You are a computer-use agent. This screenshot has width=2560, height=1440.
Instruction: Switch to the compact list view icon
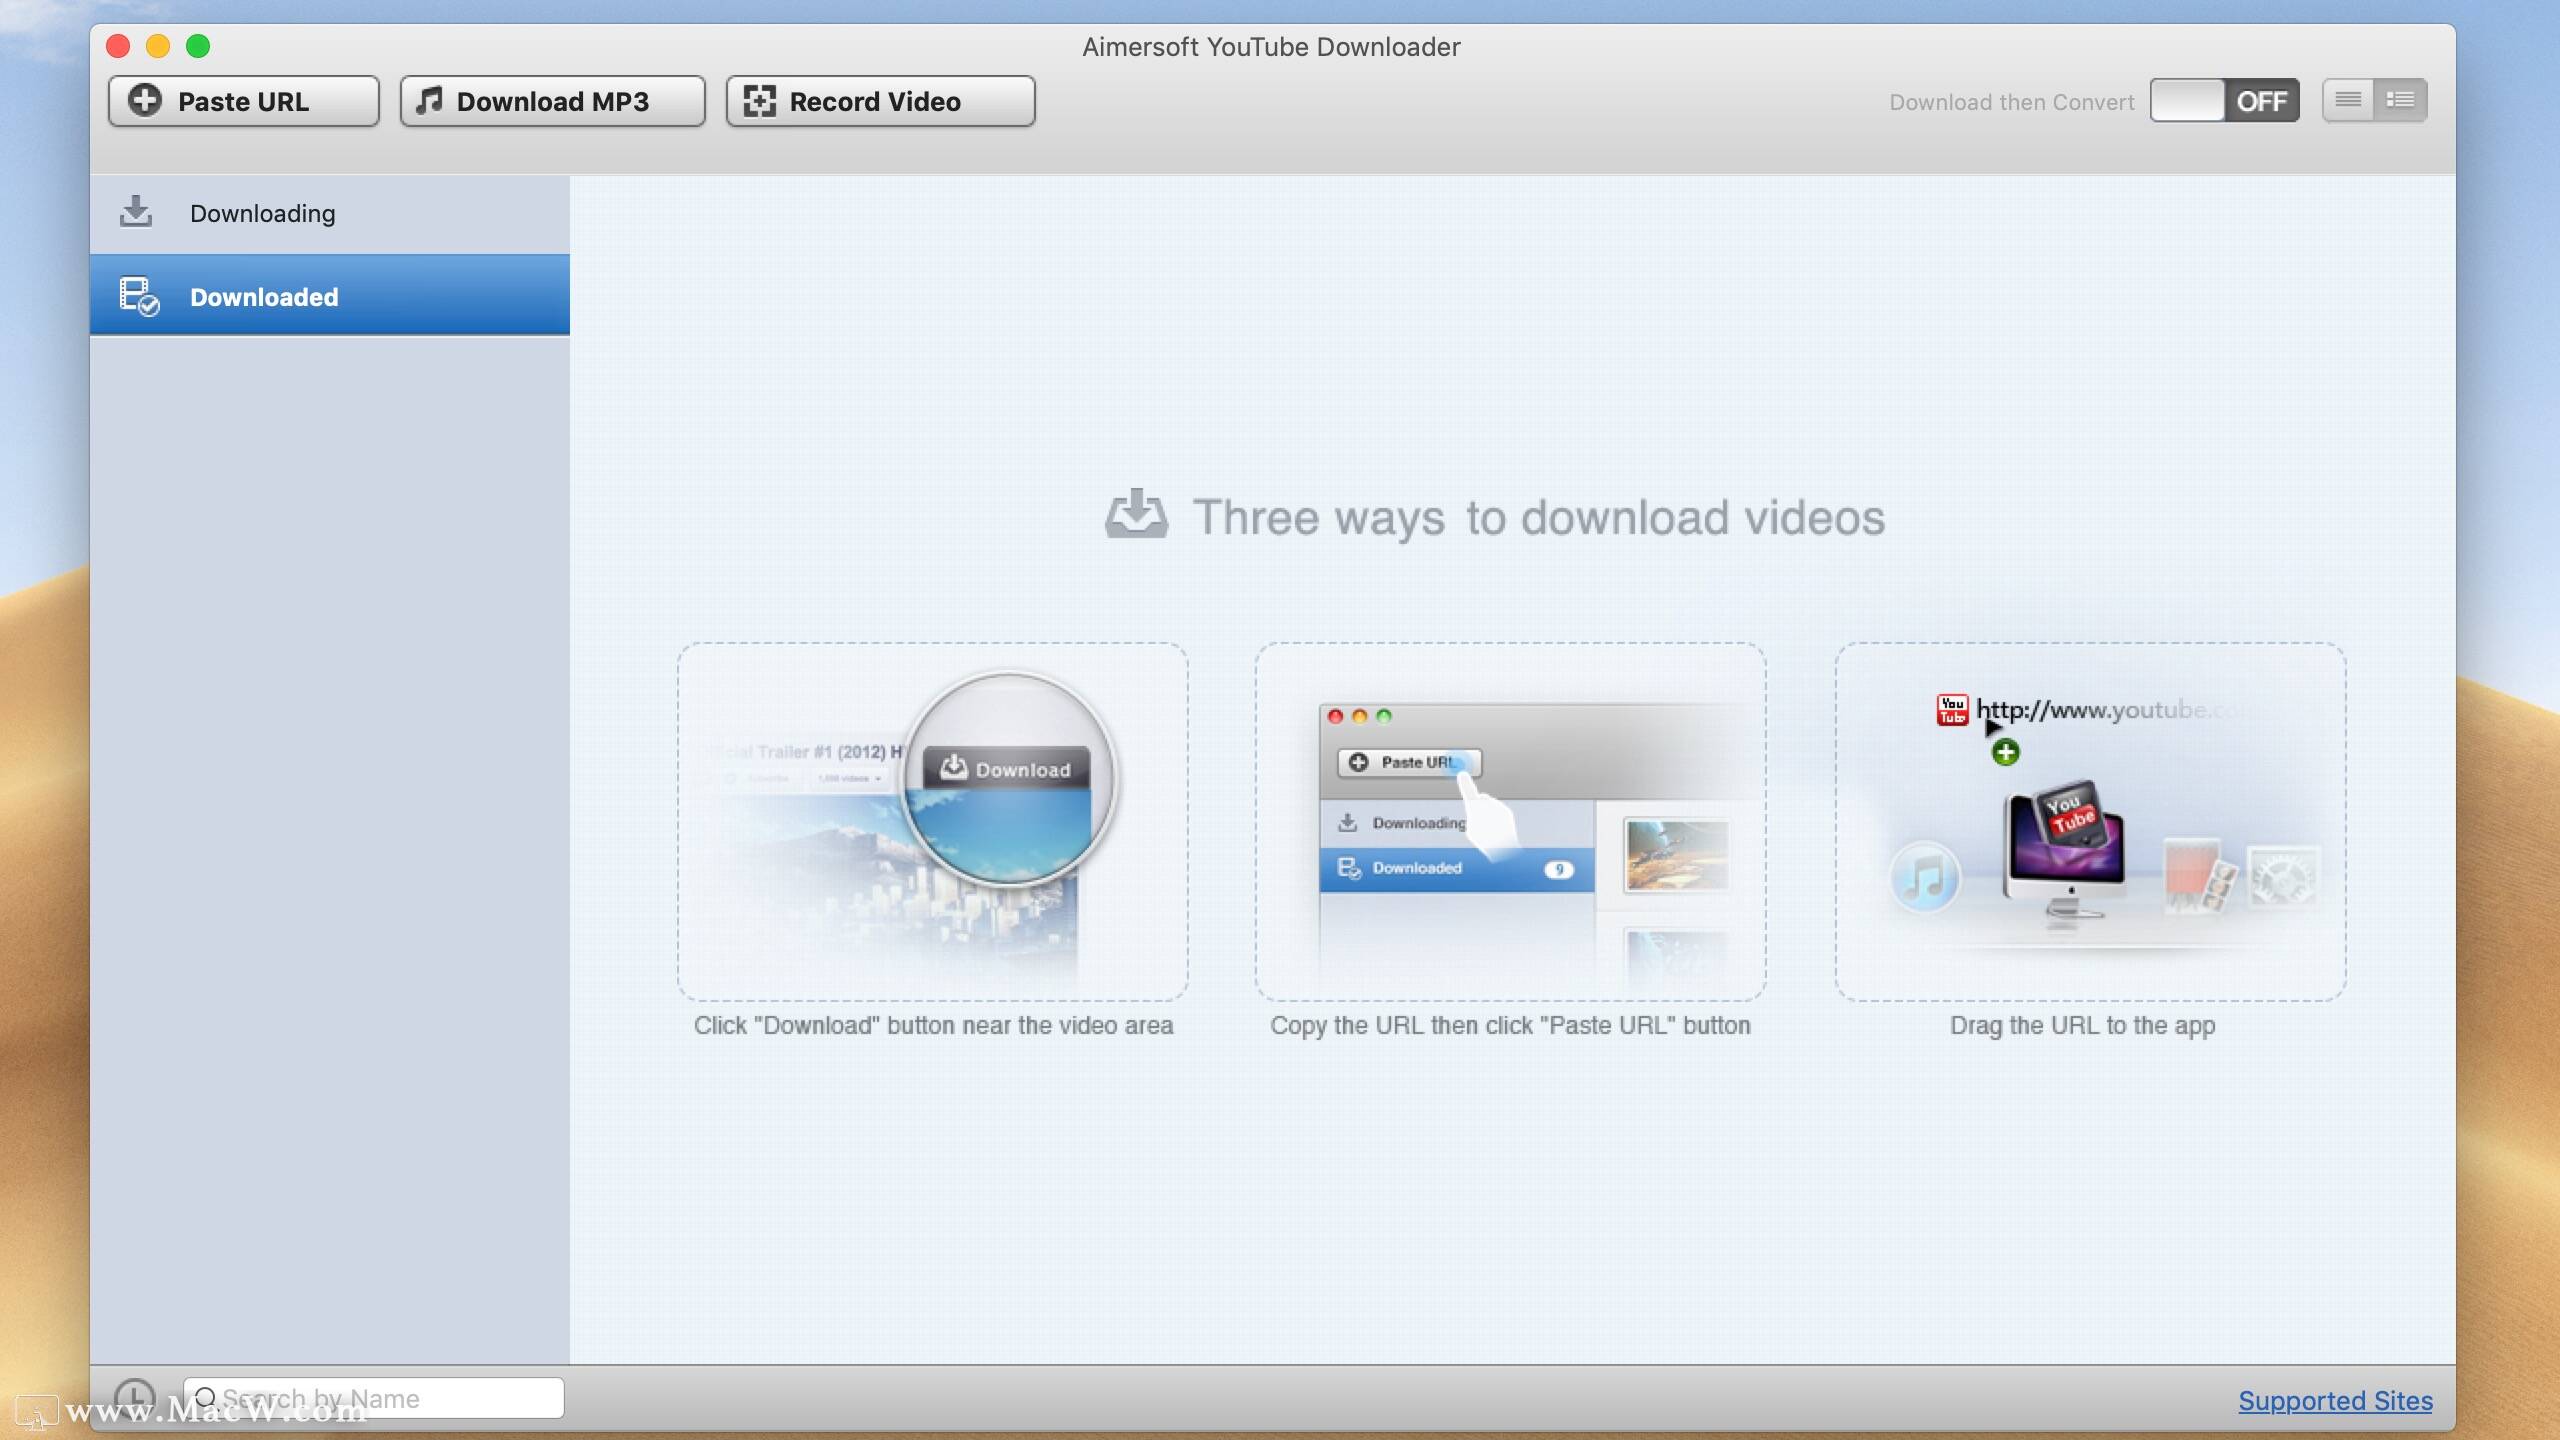coord(2348,100)
